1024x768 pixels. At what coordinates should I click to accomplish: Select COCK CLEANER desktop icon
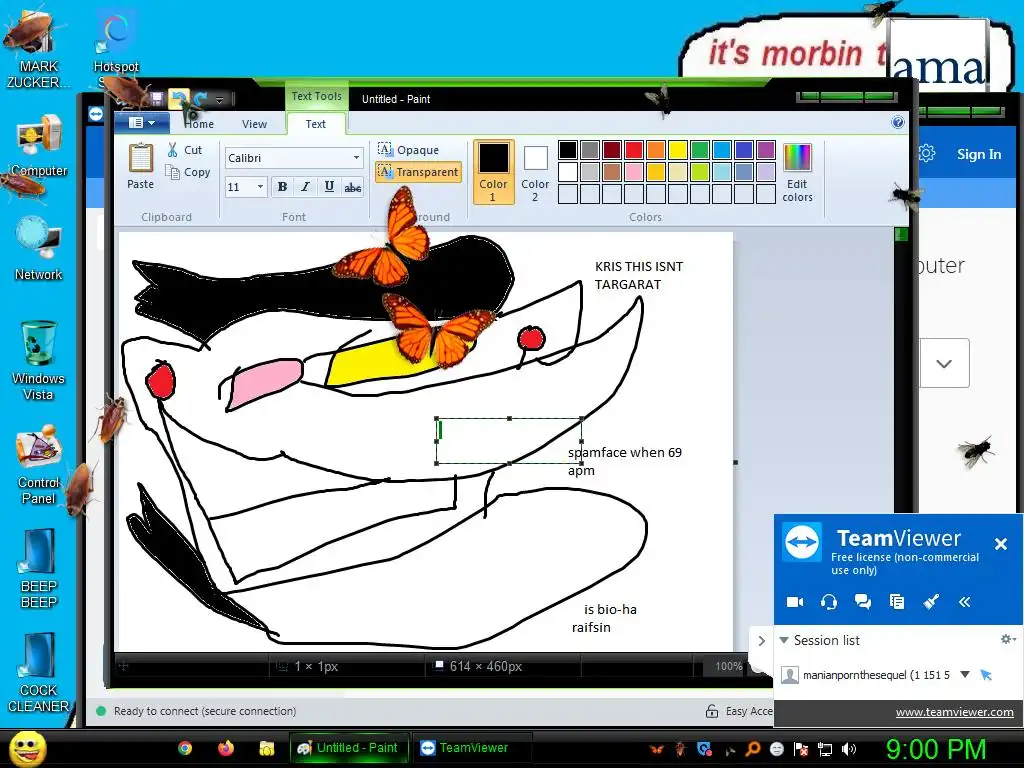[39, 673]
